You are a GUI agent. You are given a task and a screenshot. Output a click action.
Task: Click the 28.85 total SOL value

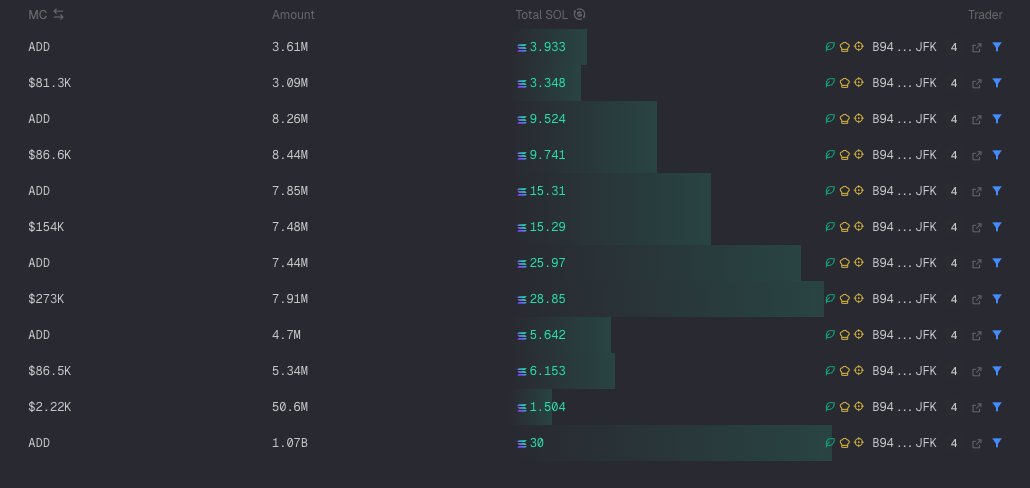pos(547,299)
